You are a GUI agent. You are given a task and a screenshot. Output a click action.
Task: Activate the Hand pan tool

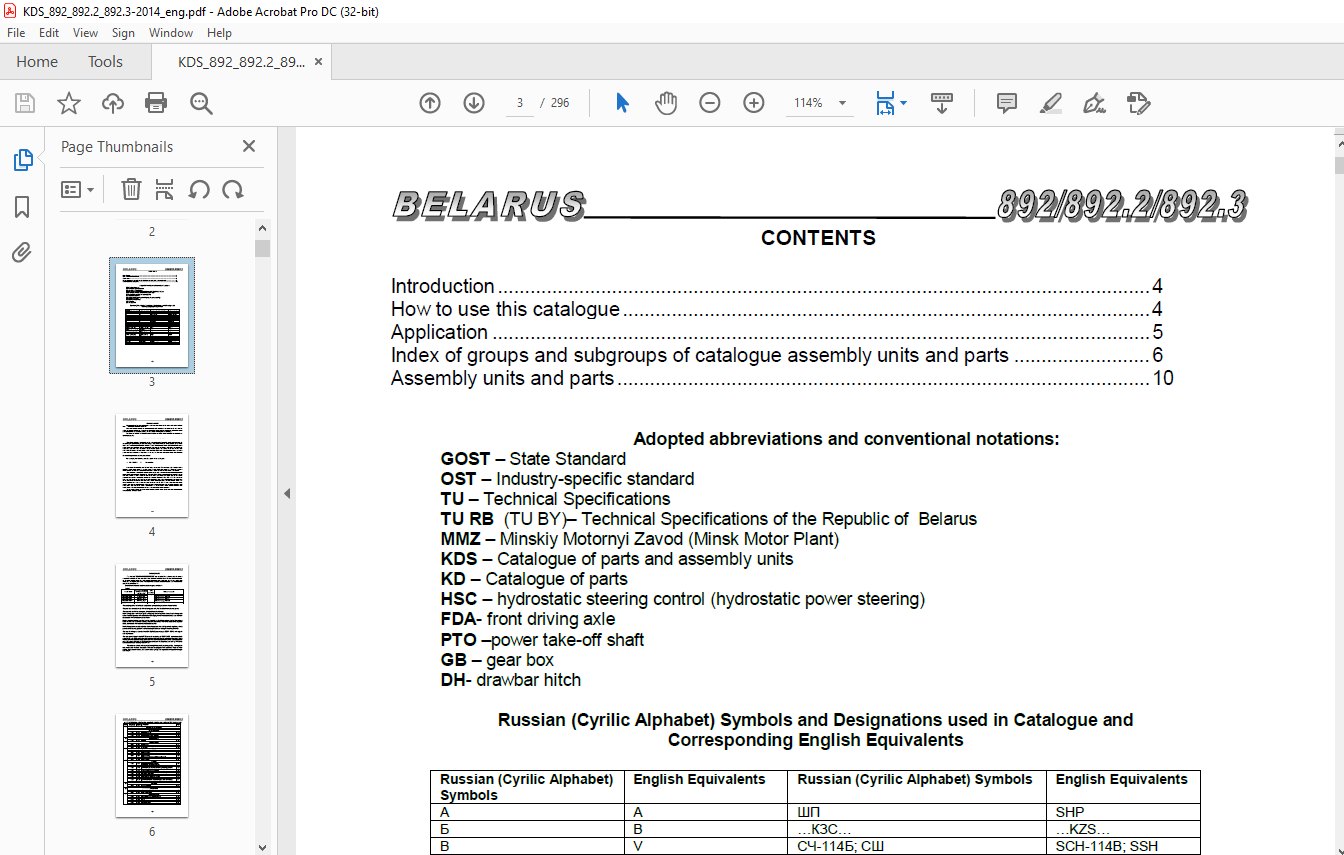[x=666, y=103]
